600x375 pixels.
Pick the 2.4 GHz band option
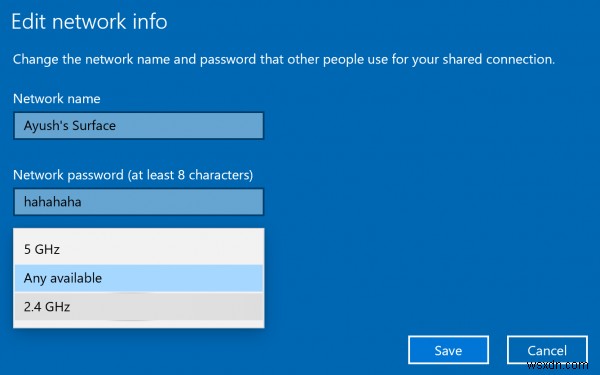(x=139, y=307)
